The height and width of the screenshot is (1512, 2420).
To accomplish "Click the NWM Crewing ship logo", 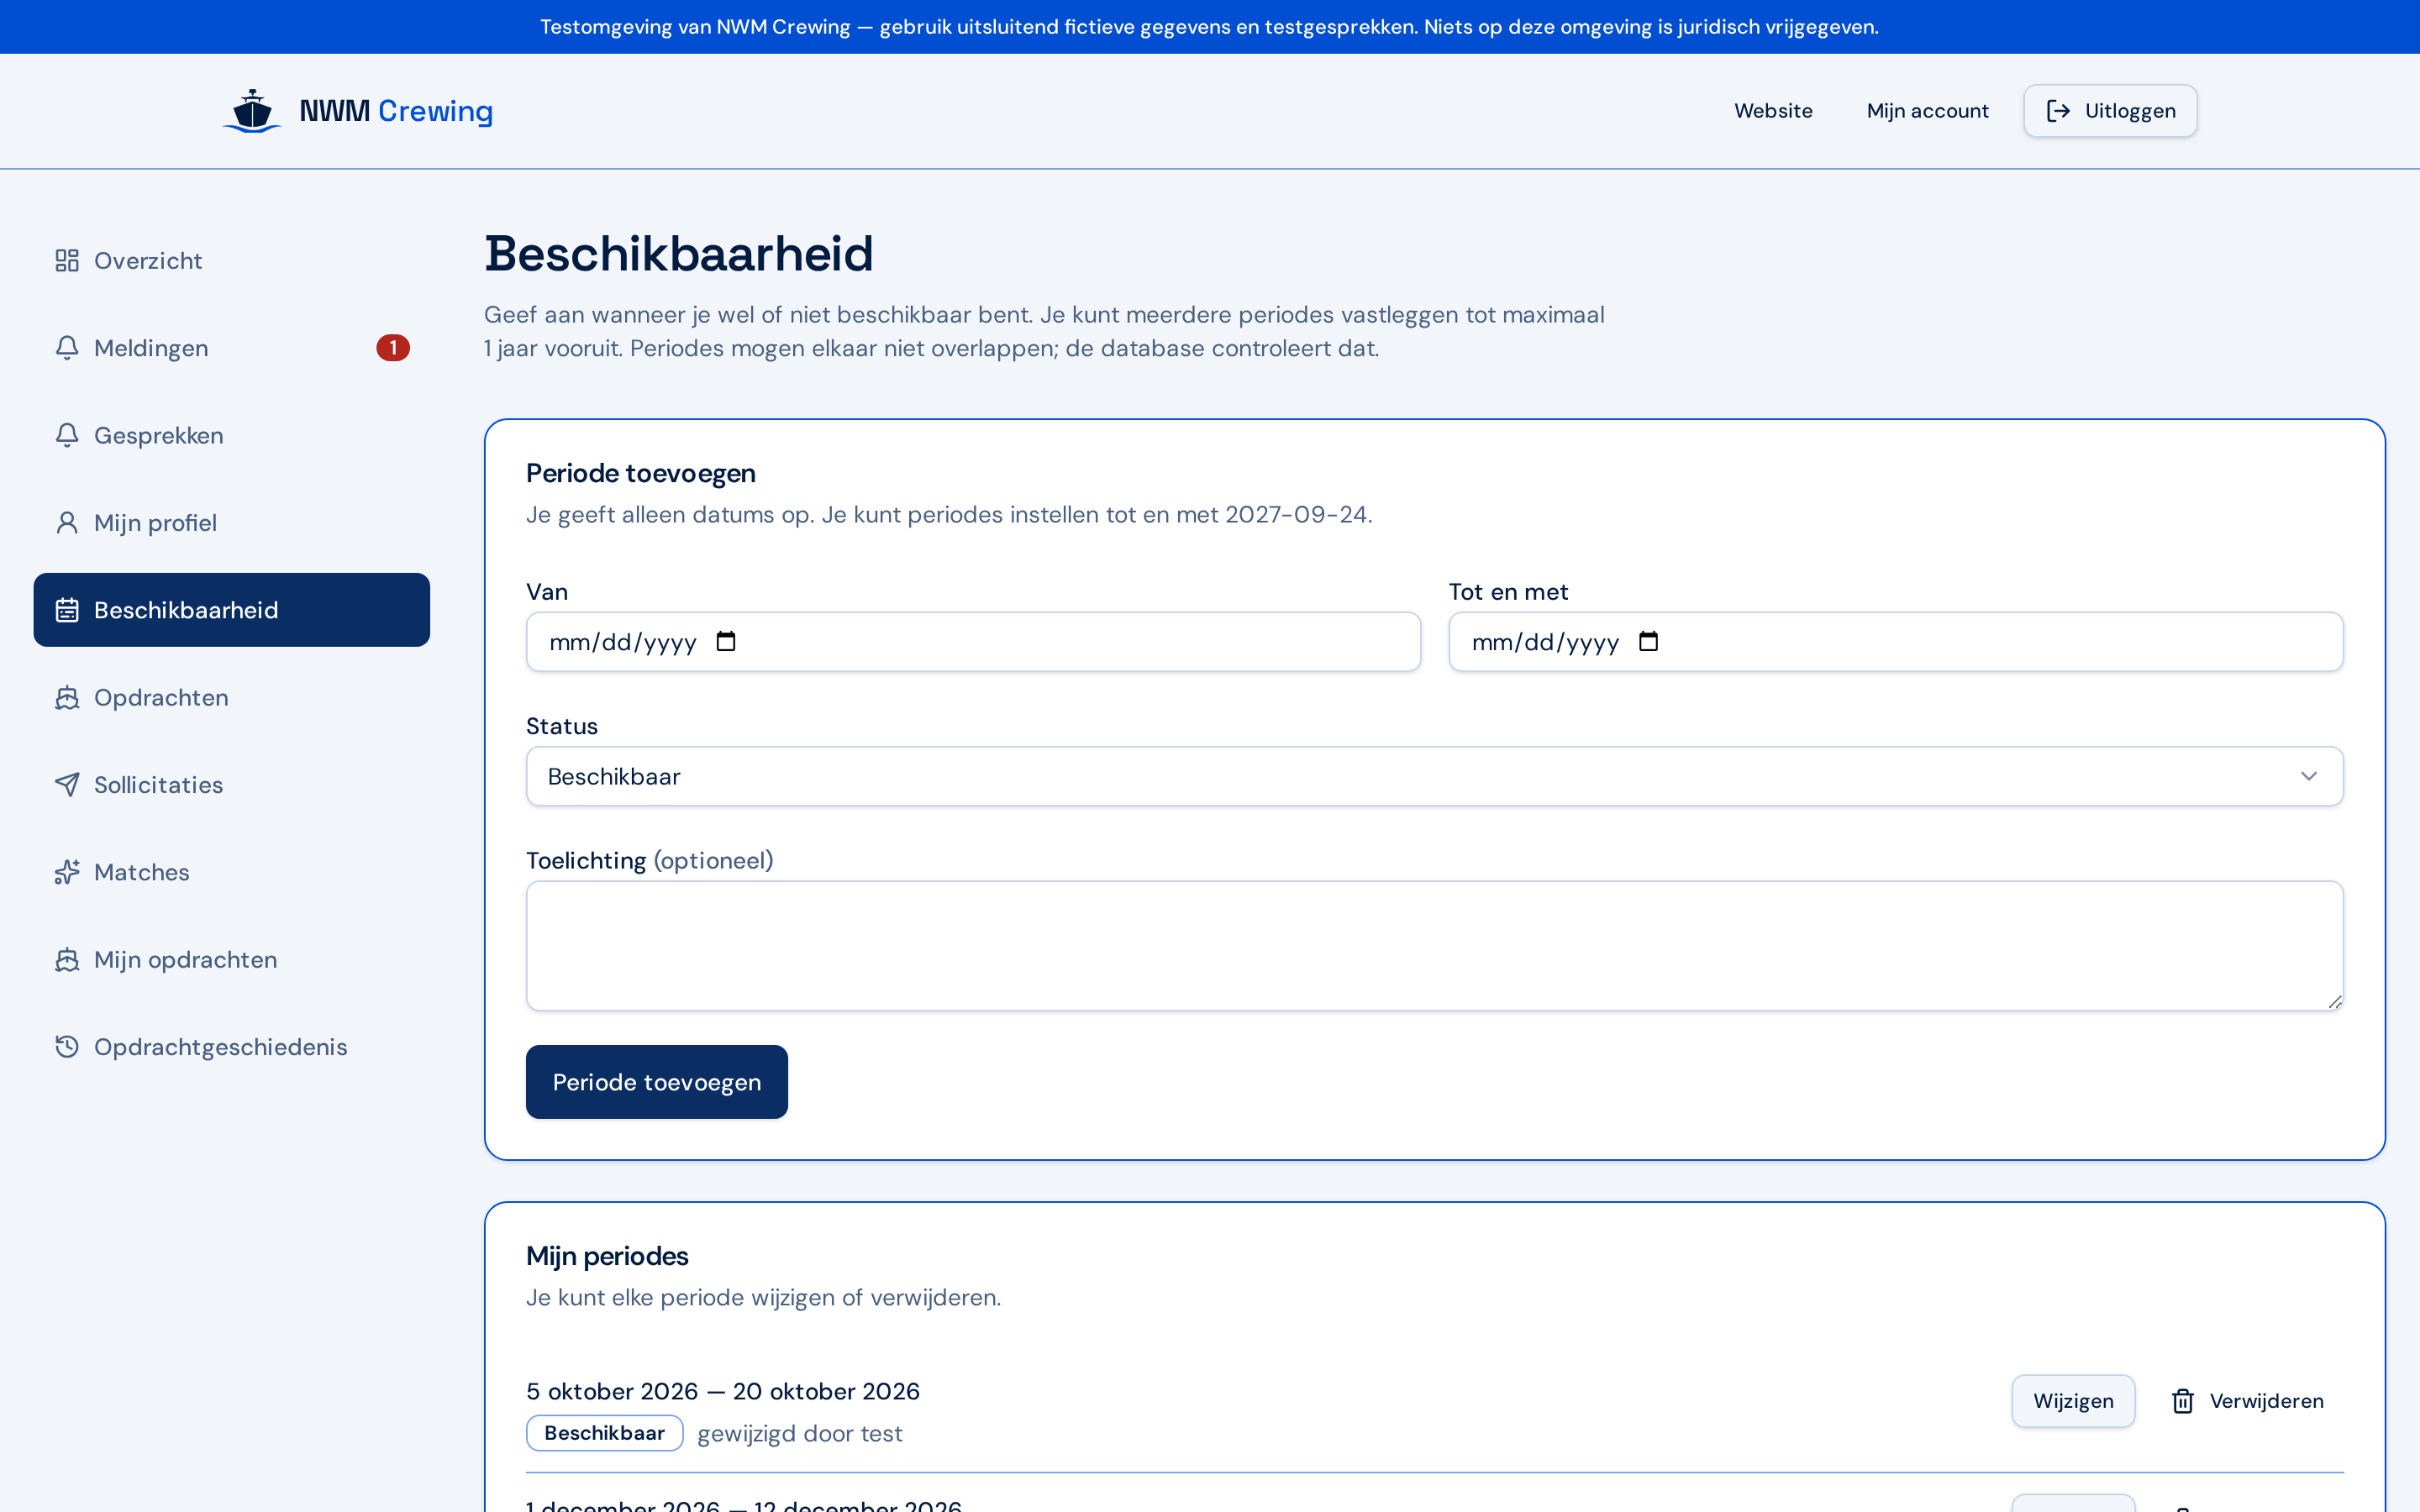I will coord(252,111).
